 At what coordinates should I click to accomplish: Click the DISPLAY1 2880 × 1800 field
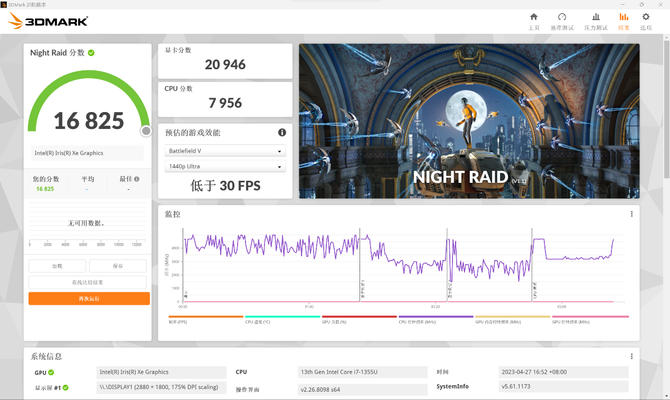point(162,387)
